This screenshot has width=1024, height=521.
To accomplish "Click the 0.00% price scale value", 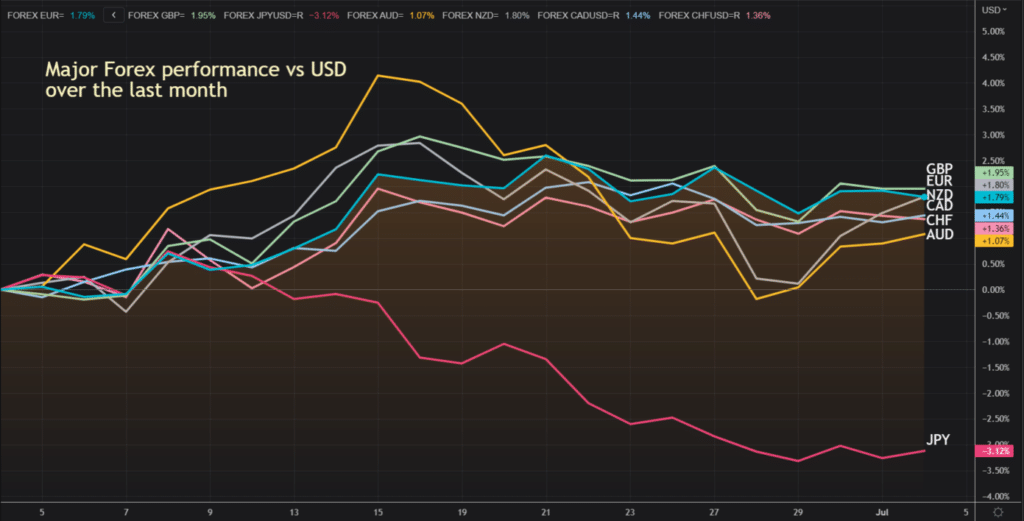I will (x=993, y=290).
